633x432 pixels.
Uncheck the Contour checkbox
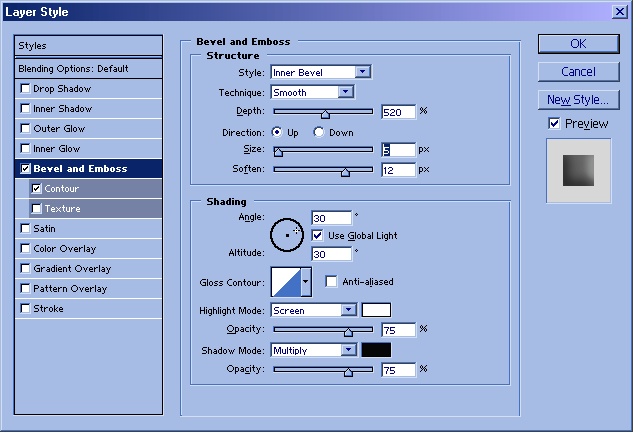[x=36, y=189]
